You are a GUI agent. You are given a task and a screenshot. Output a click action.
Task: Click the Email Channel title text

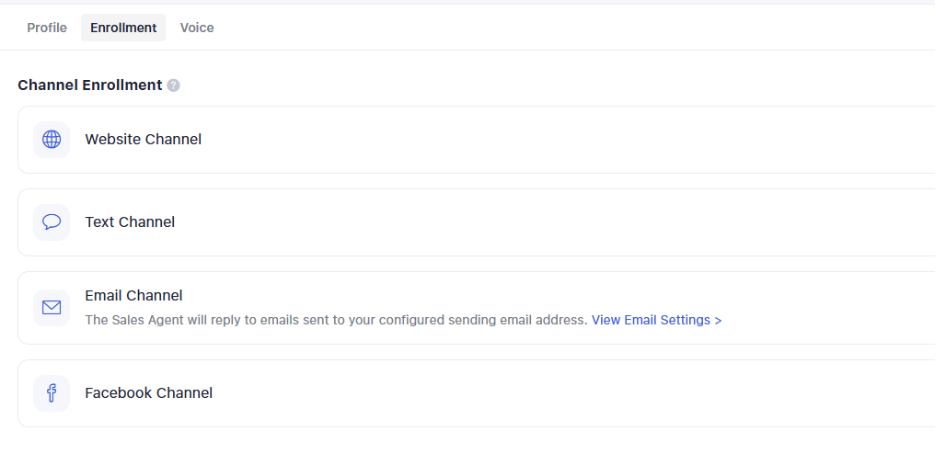coord(134,296)
